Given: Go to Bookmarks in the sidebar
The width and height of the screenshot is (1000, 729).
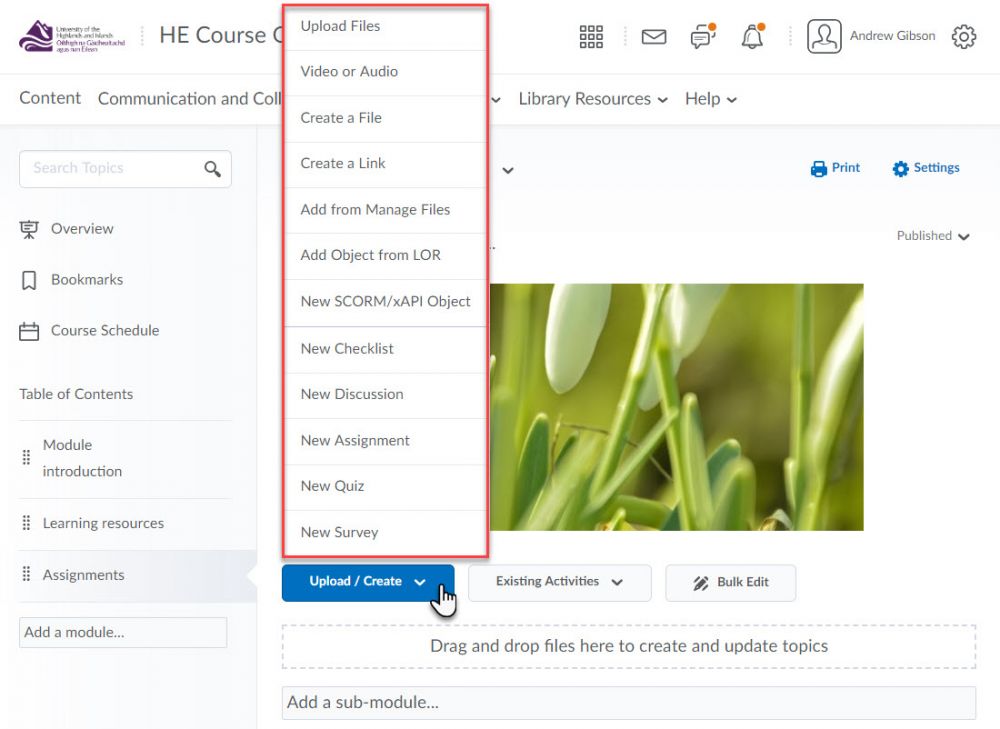Looking at the screenshot, I should click(87, 280).
